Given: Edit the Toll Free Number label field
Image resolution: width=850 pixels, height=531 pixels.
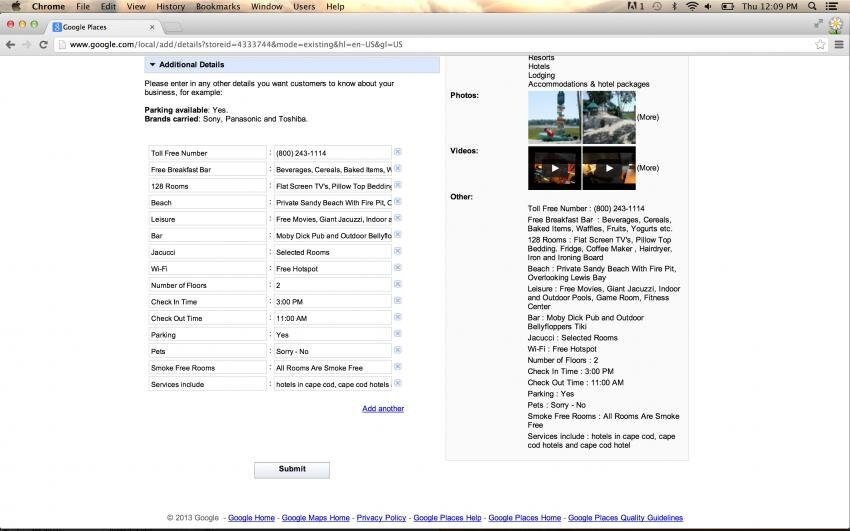Looking at the screenshot, I should pyautogui.click(x=207, y=153).
